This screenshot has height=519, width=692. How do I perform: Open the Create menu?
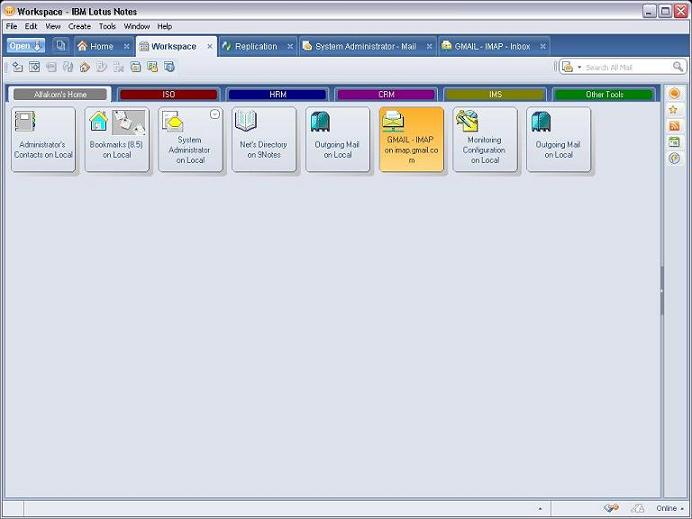tap(79, 26)
